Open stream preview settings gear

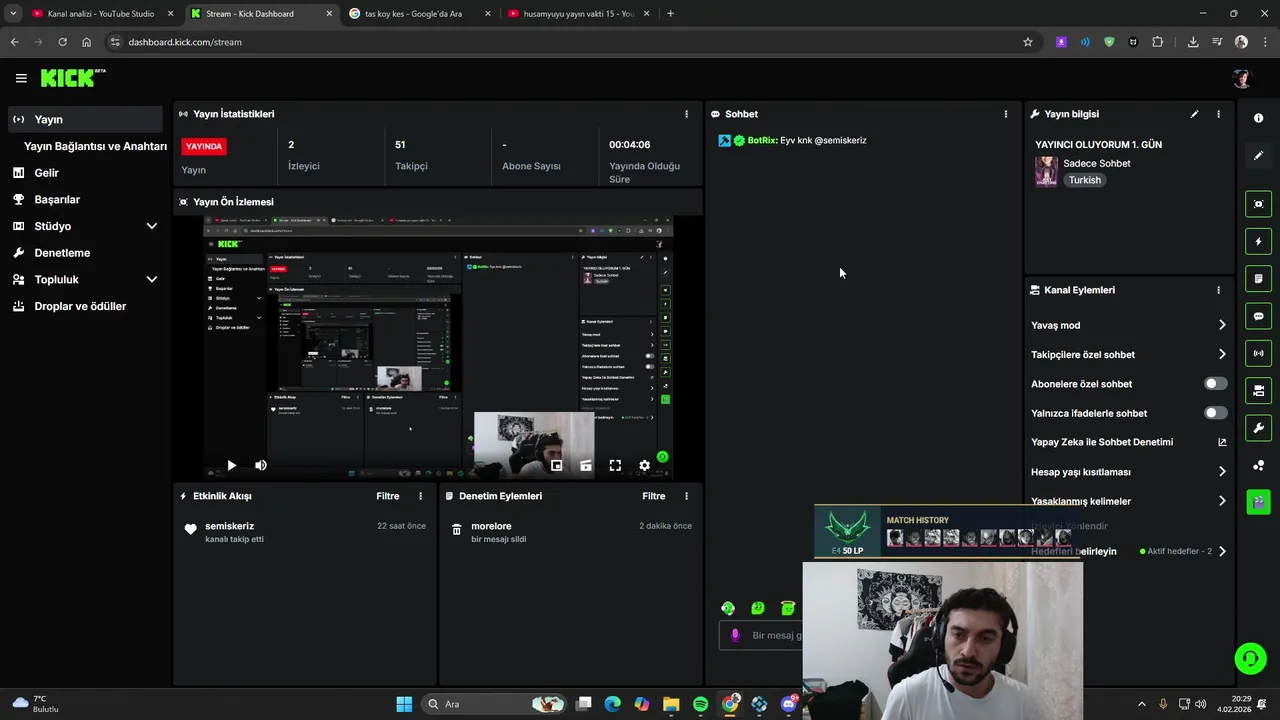point(644,465)
